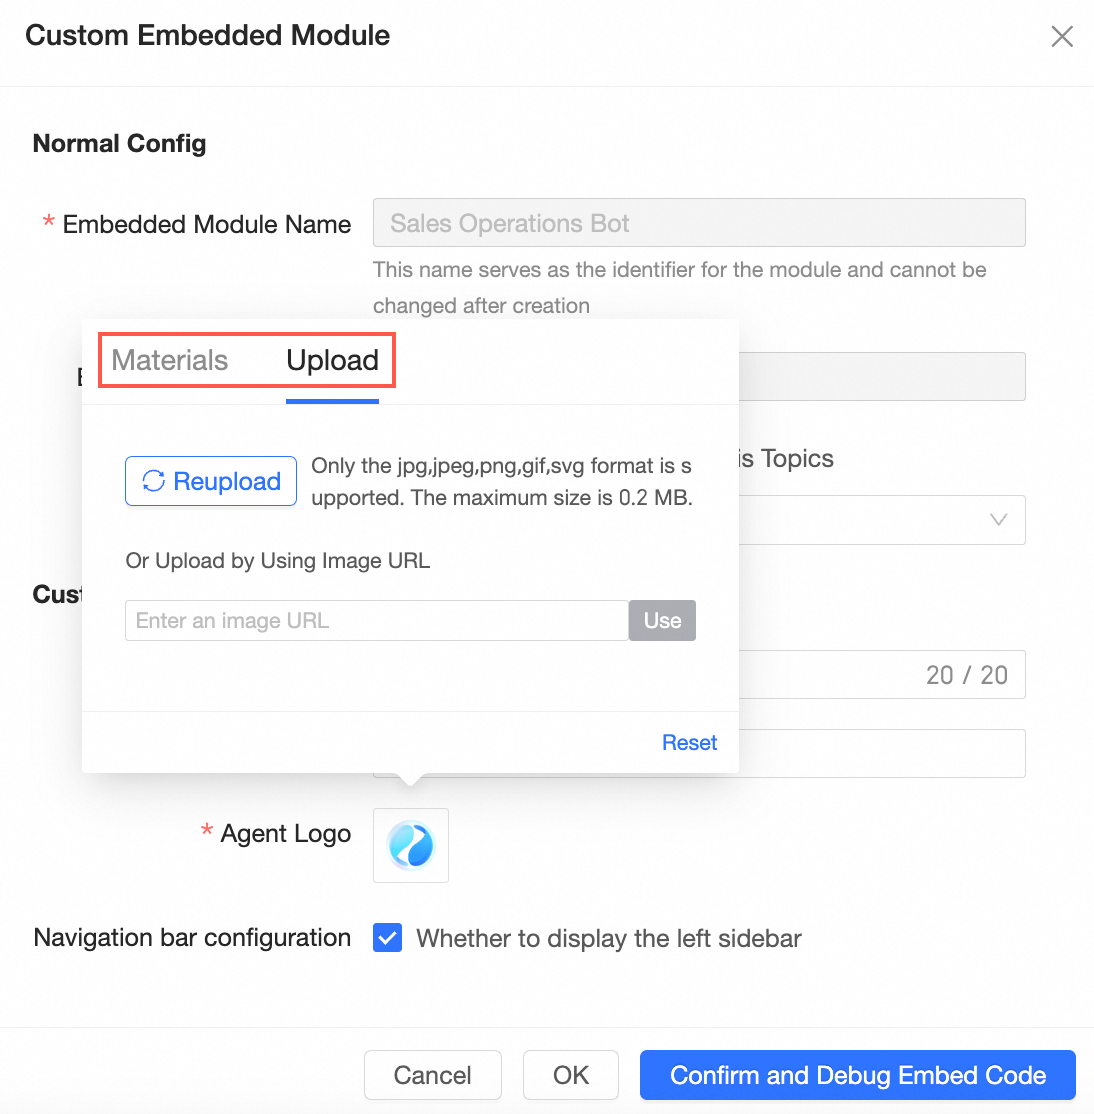Switch to the Materials tab
Screen dimensions: 1094x1114
[x=170, y=360]
